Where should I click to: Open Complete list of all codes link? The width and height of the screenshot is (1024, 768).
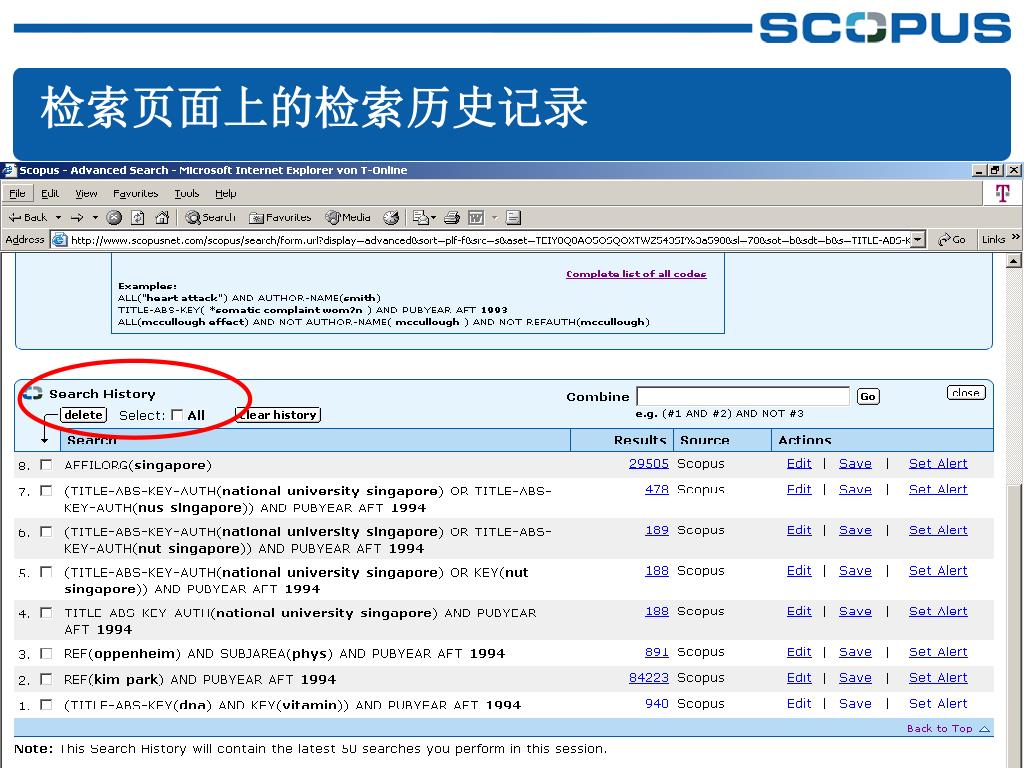[x=636, y=274]
